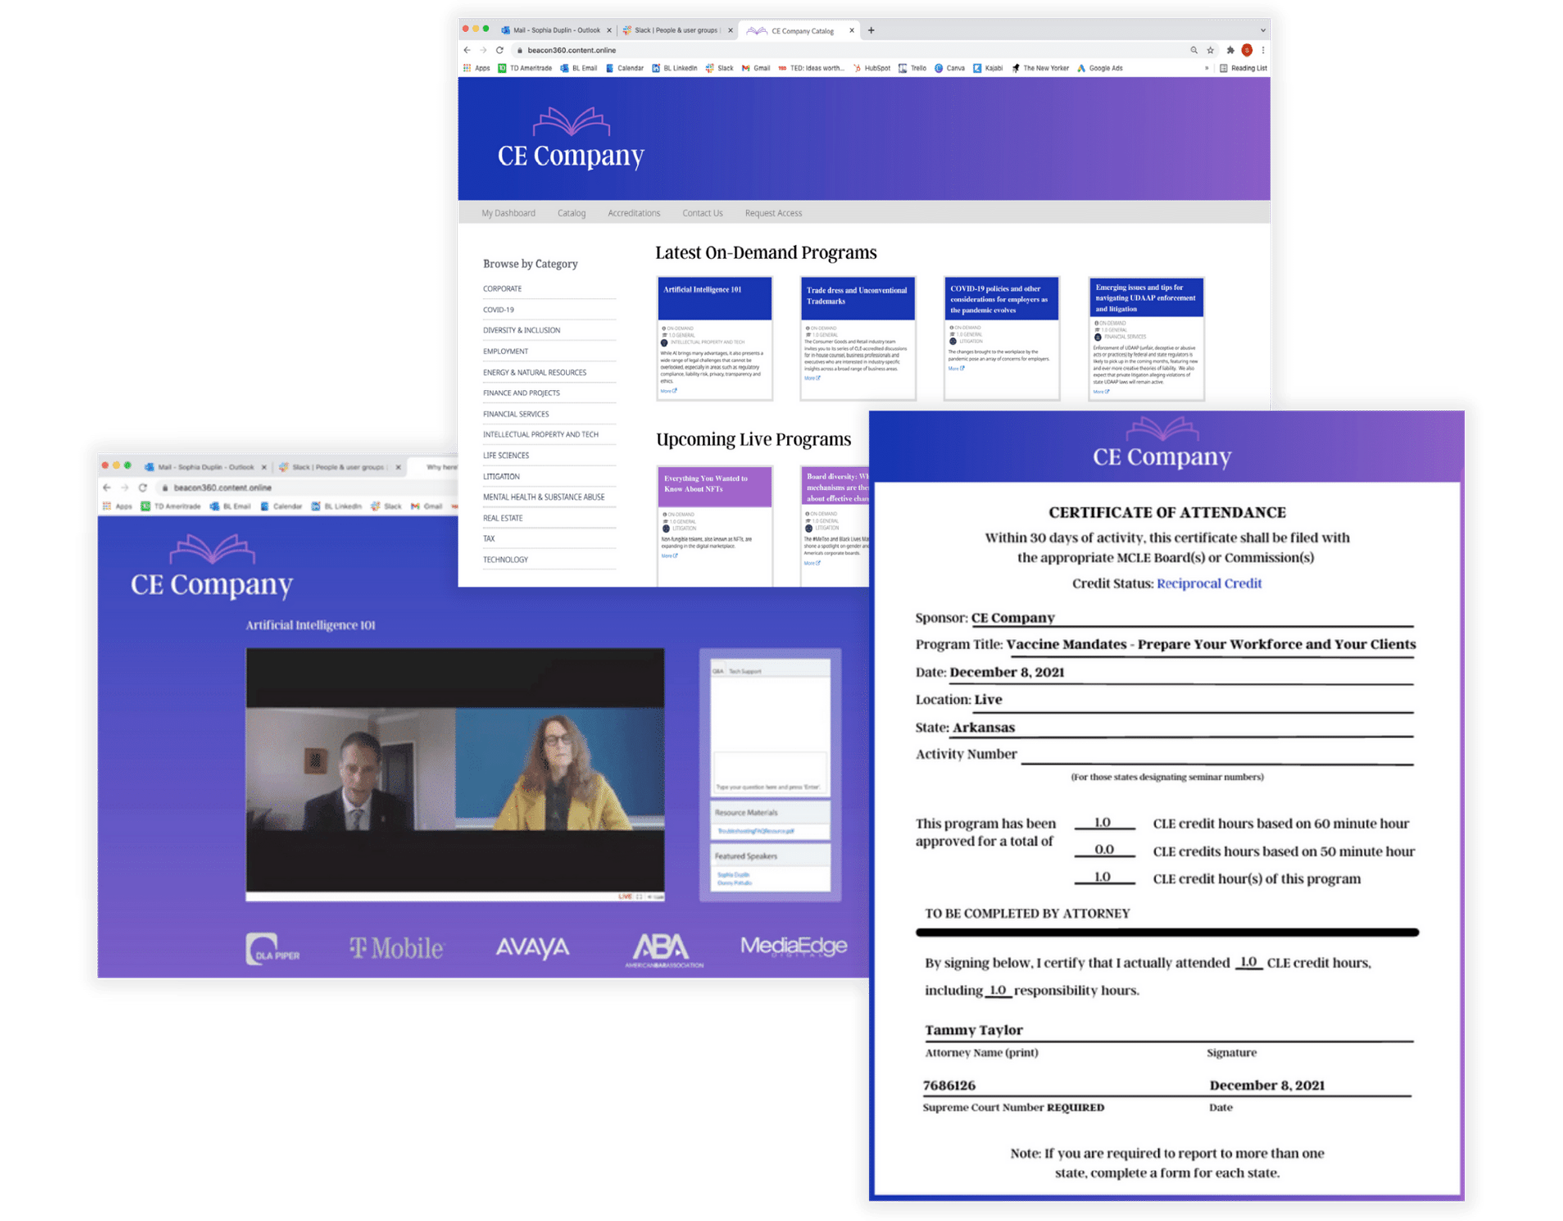Image resolution: width=1563 pixels, height=1221 pixels.
Task: Toggle the bookmark star in the address bar
Action: coord(1210,50)
